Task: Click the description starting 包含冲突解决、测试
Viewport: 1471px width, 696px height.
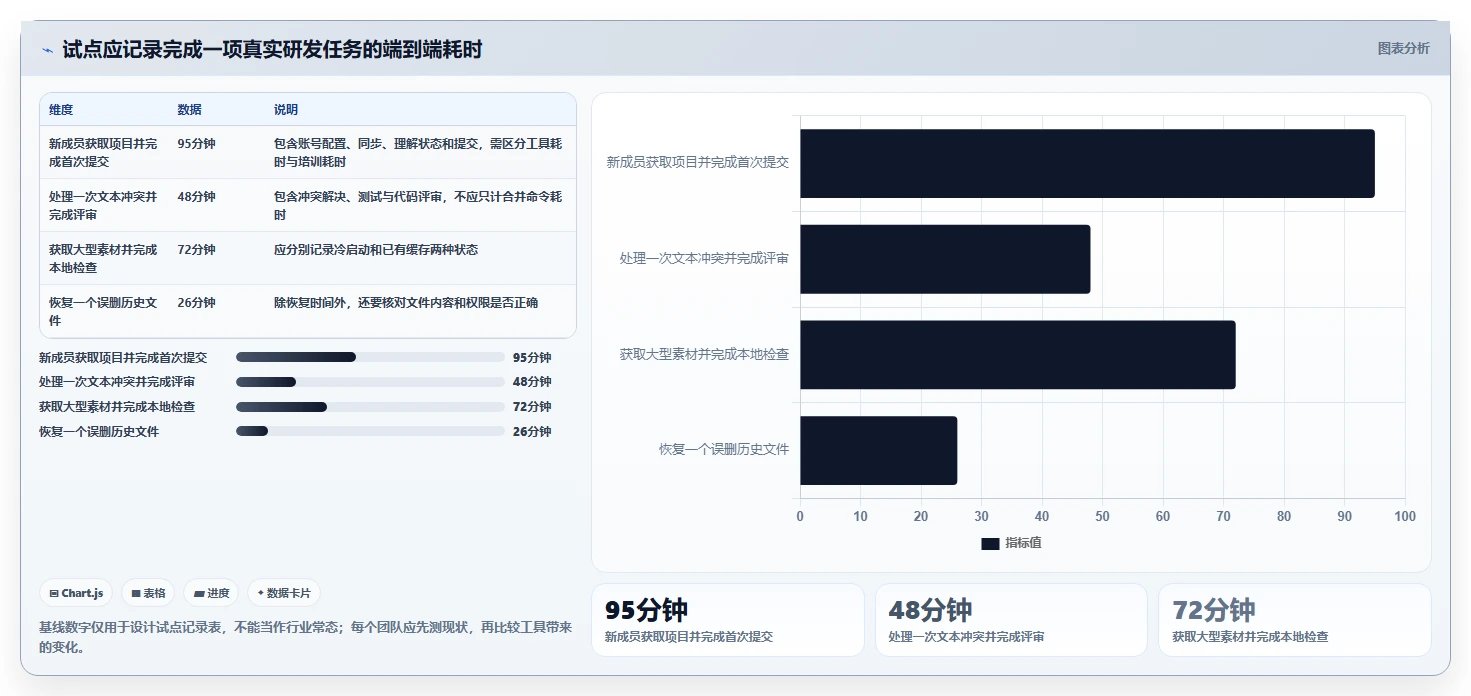Action: [418, 205]
